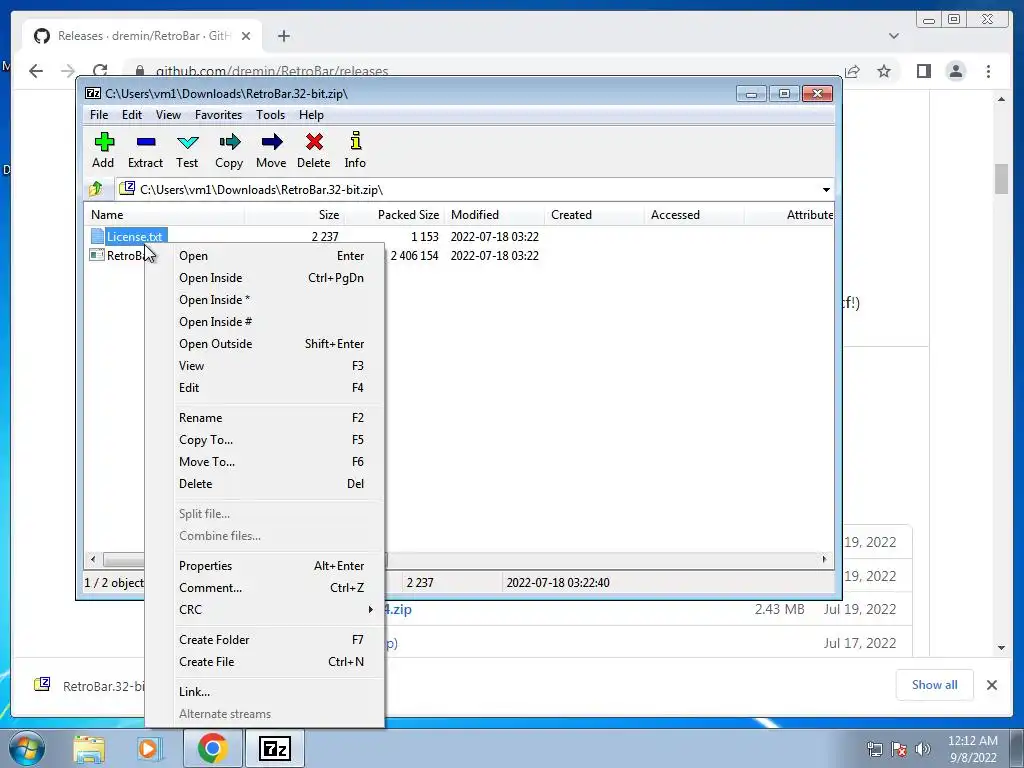Bookmark this page with star icon
The height and width of the screenshot is (768, 1024).
tap(884, 71)
